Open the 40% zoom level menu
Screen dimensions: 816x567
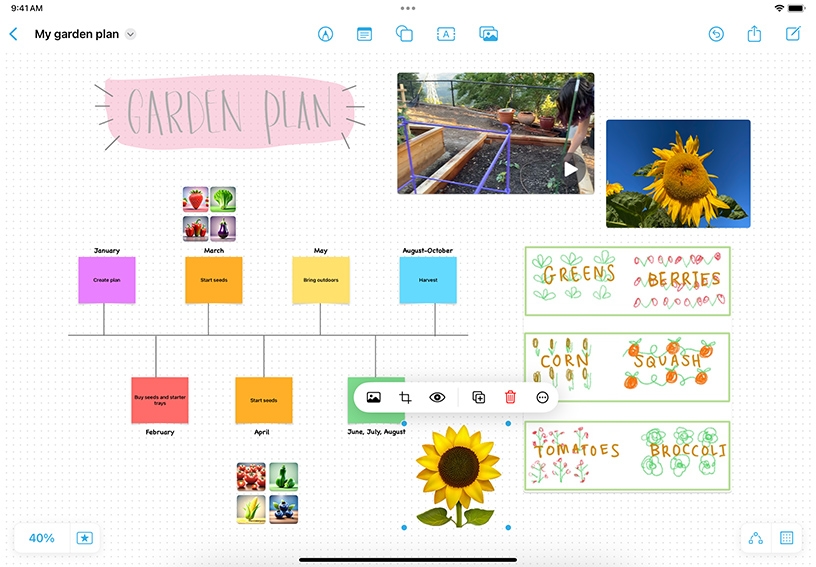pos(42,538)
